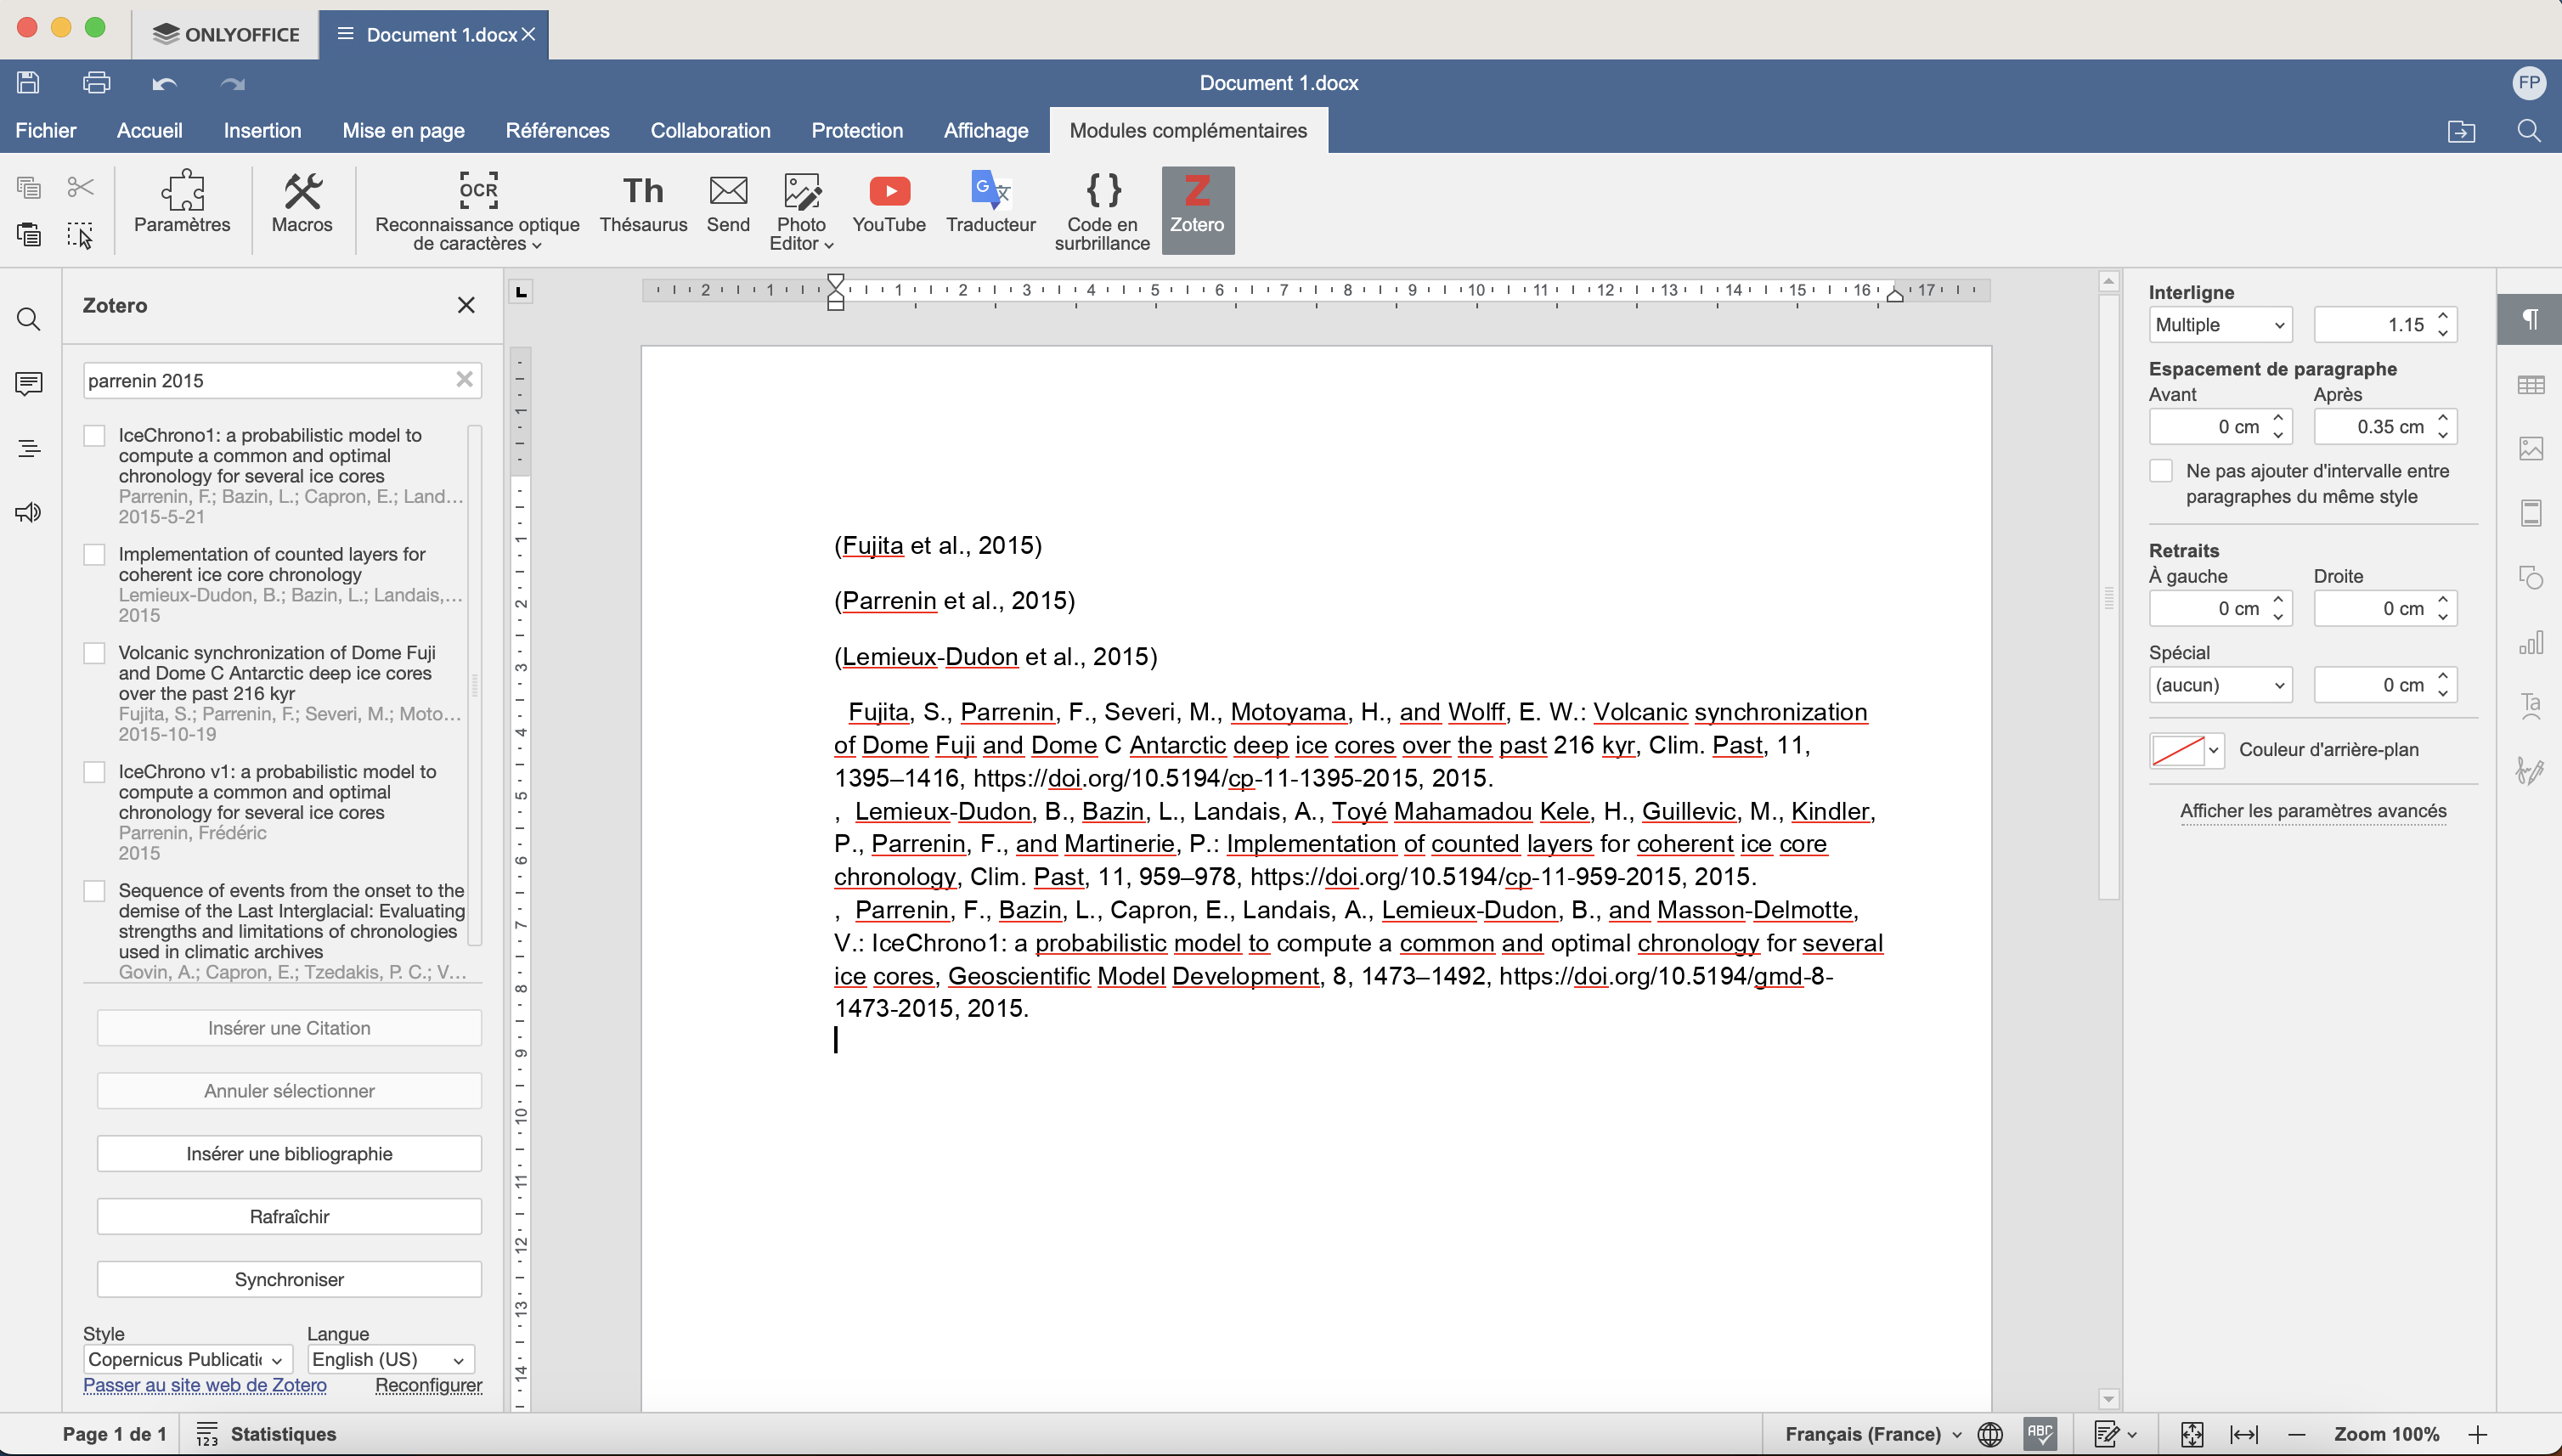2562x1456 pixels.
Task: Open the Passer au site web de Zotero link
Action: tap(205, 1386)
